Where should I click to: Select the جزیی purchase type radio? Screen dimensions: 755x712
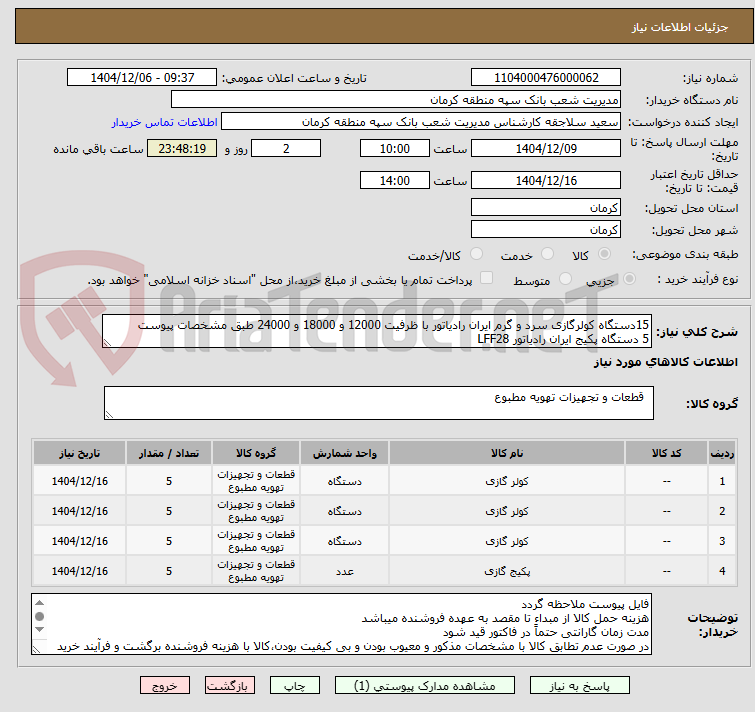629,279
